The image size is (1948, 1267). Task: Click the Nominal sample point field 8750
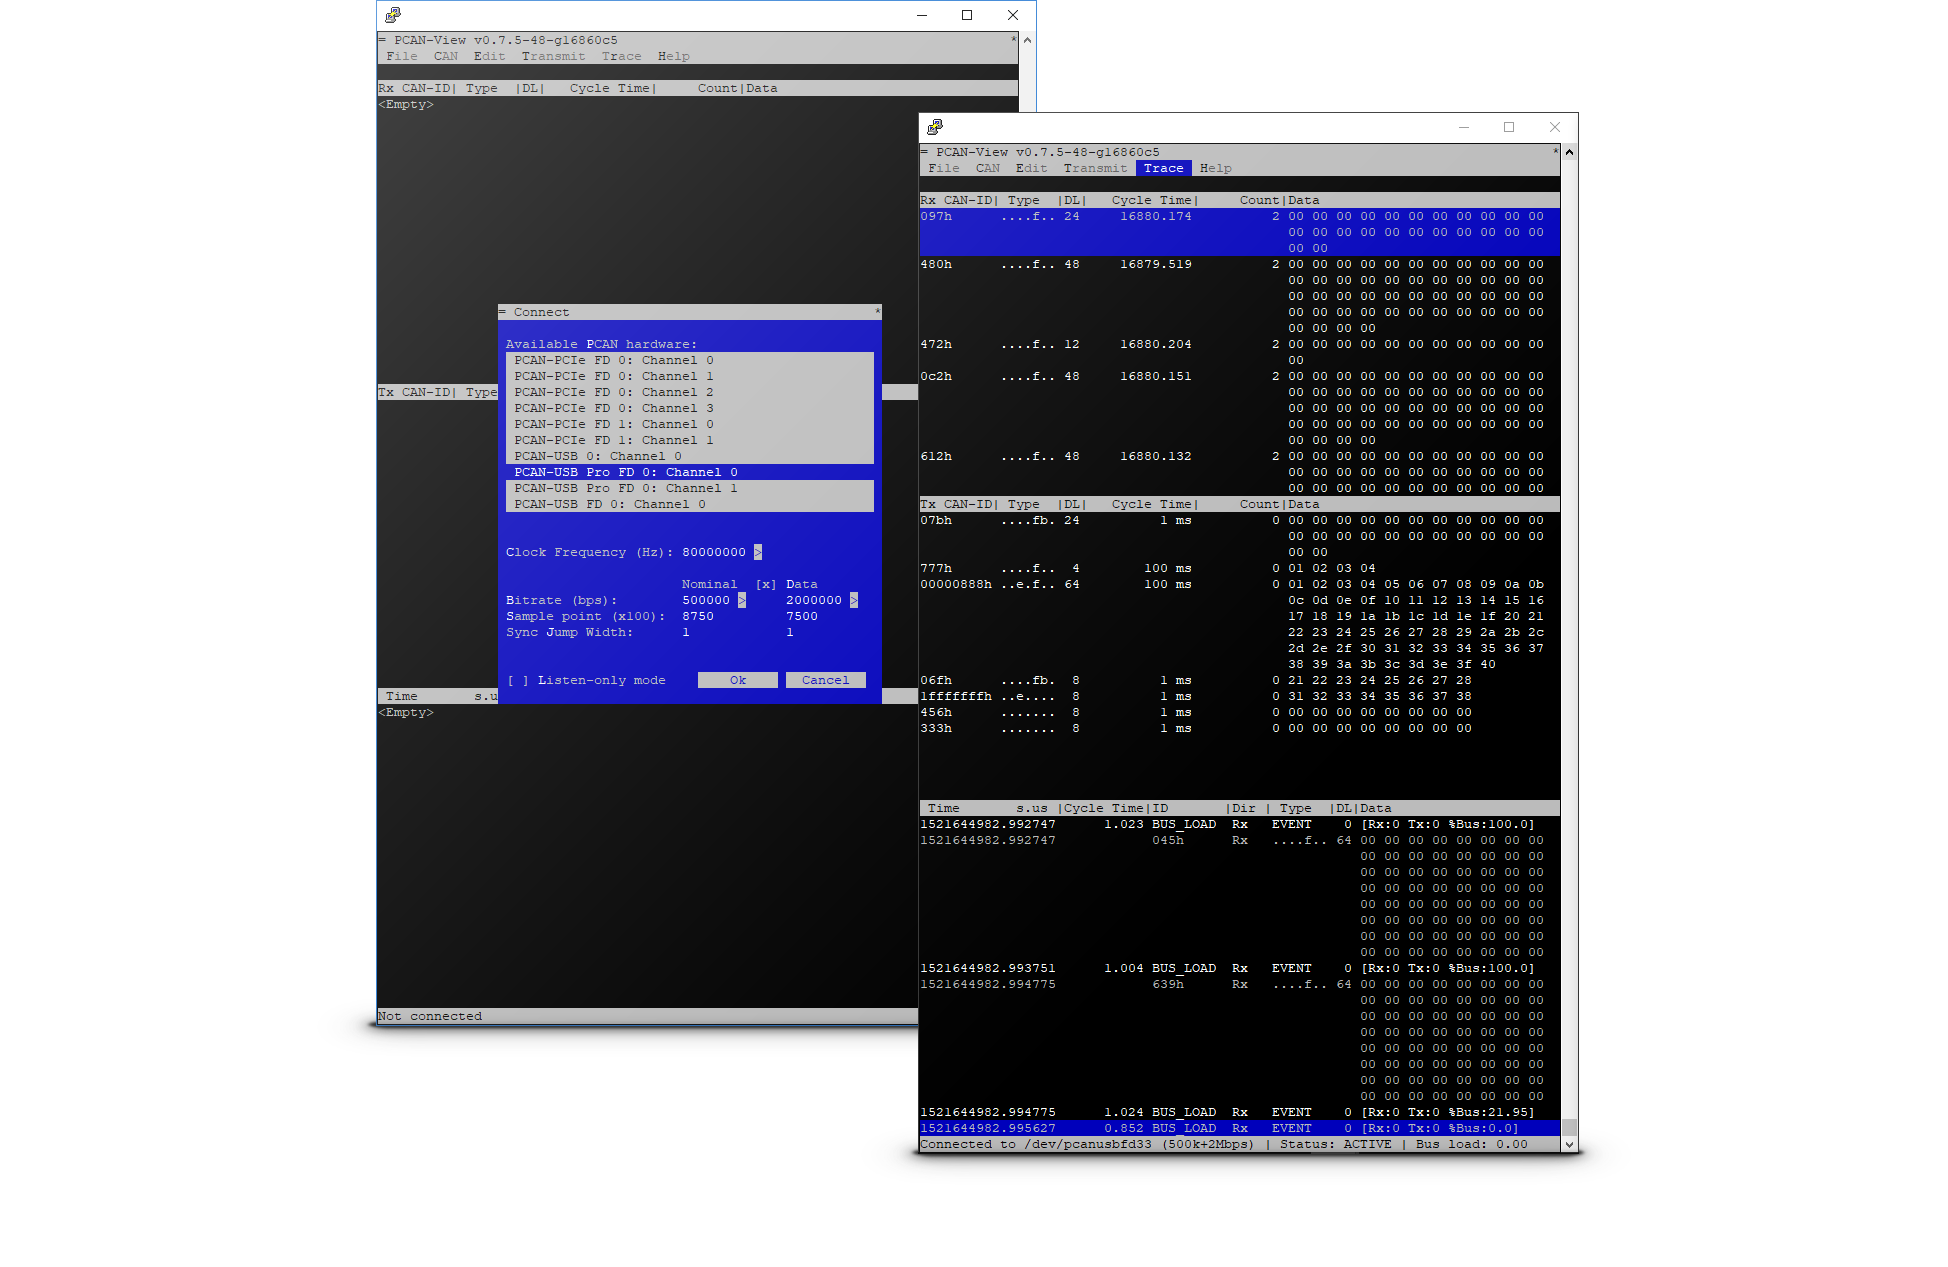(x=698, y=616)
